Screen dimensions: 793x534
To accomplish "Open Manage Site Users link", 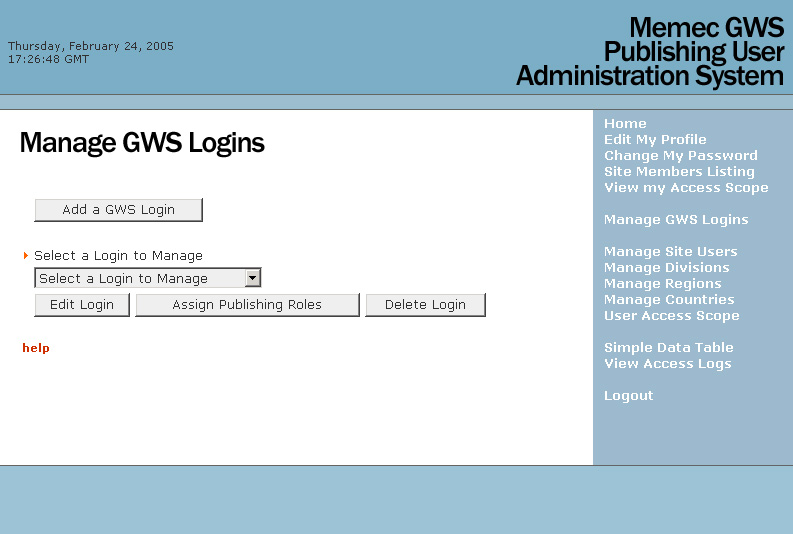I will tap(671, 251).
